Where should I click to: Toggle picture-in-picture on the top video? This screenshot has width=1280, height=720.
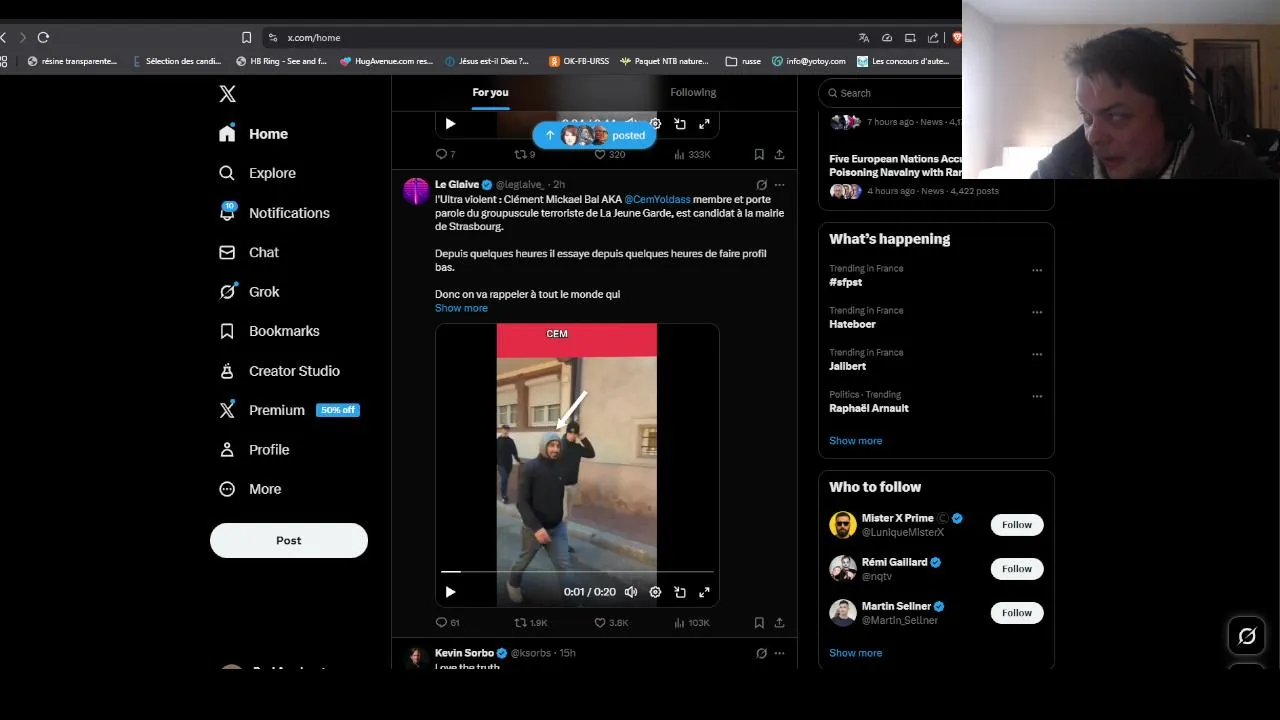pyautogui.click(x=680, y=124)
